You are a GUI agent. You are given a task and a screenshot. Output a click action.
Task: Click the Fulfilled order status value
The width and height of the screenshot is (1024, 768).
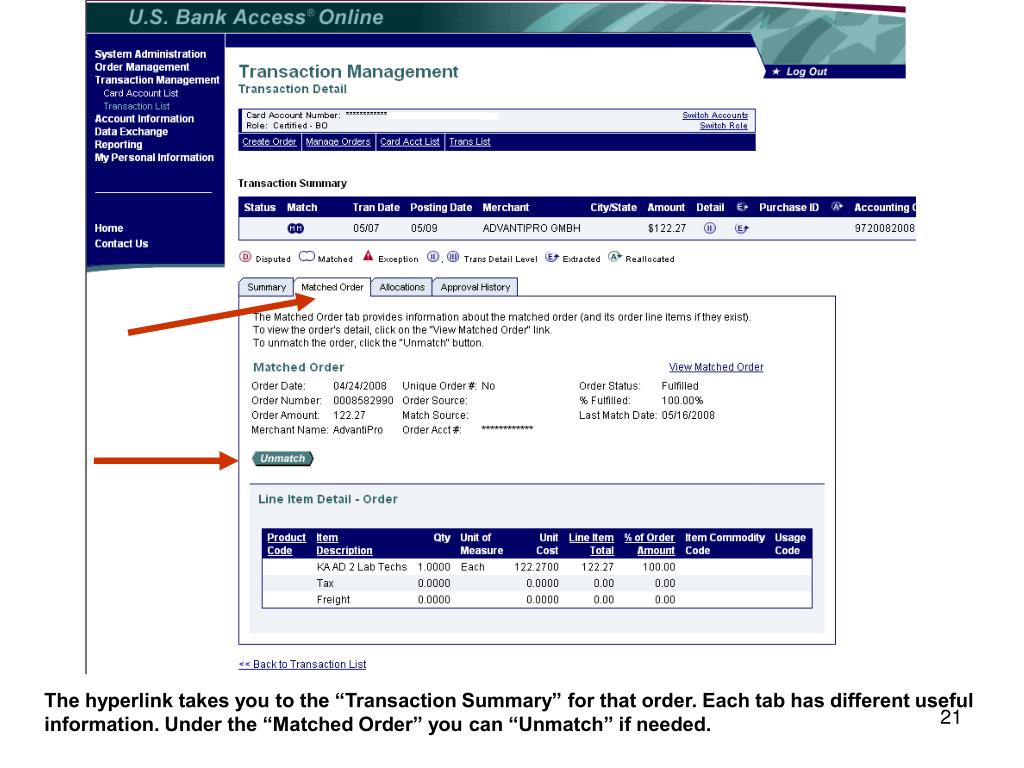point(680,386)
